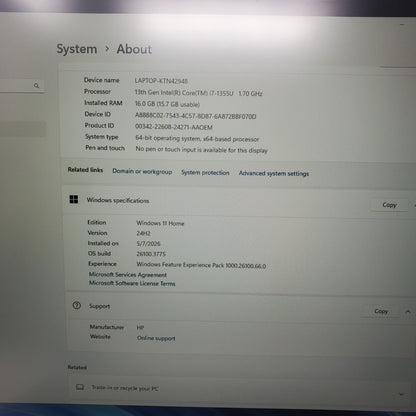
Task: Select the Product ID 00342-22608-24271-AAOEM
Action: (174, 127)
